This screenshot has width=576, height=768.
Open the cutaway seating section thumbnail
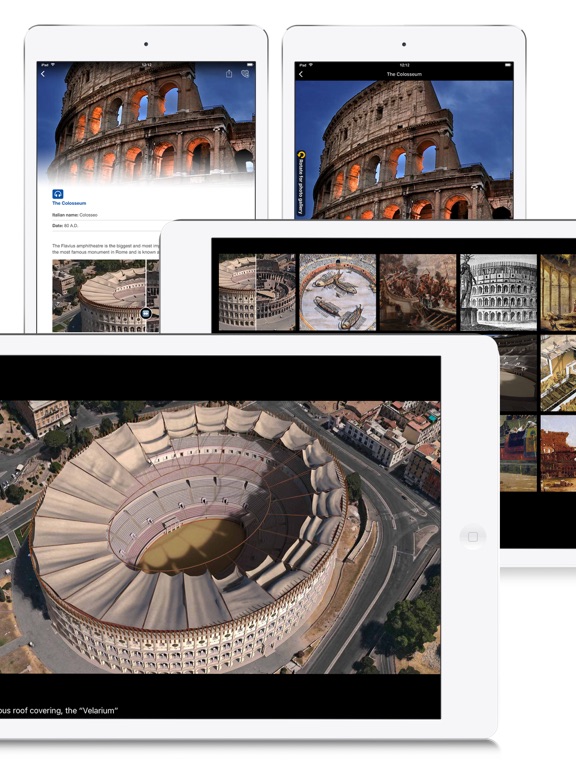(x=558, y=373)
